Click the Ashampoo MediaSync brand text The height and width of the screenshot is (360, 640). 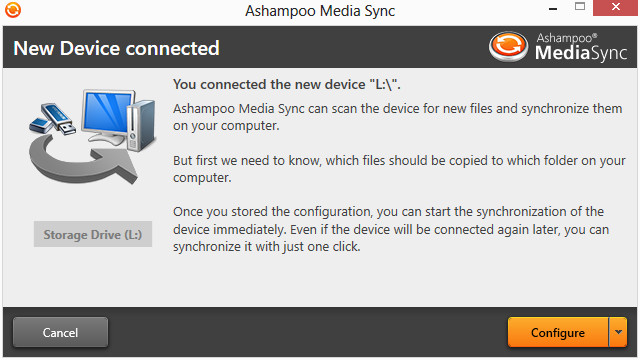pos(581,47)
